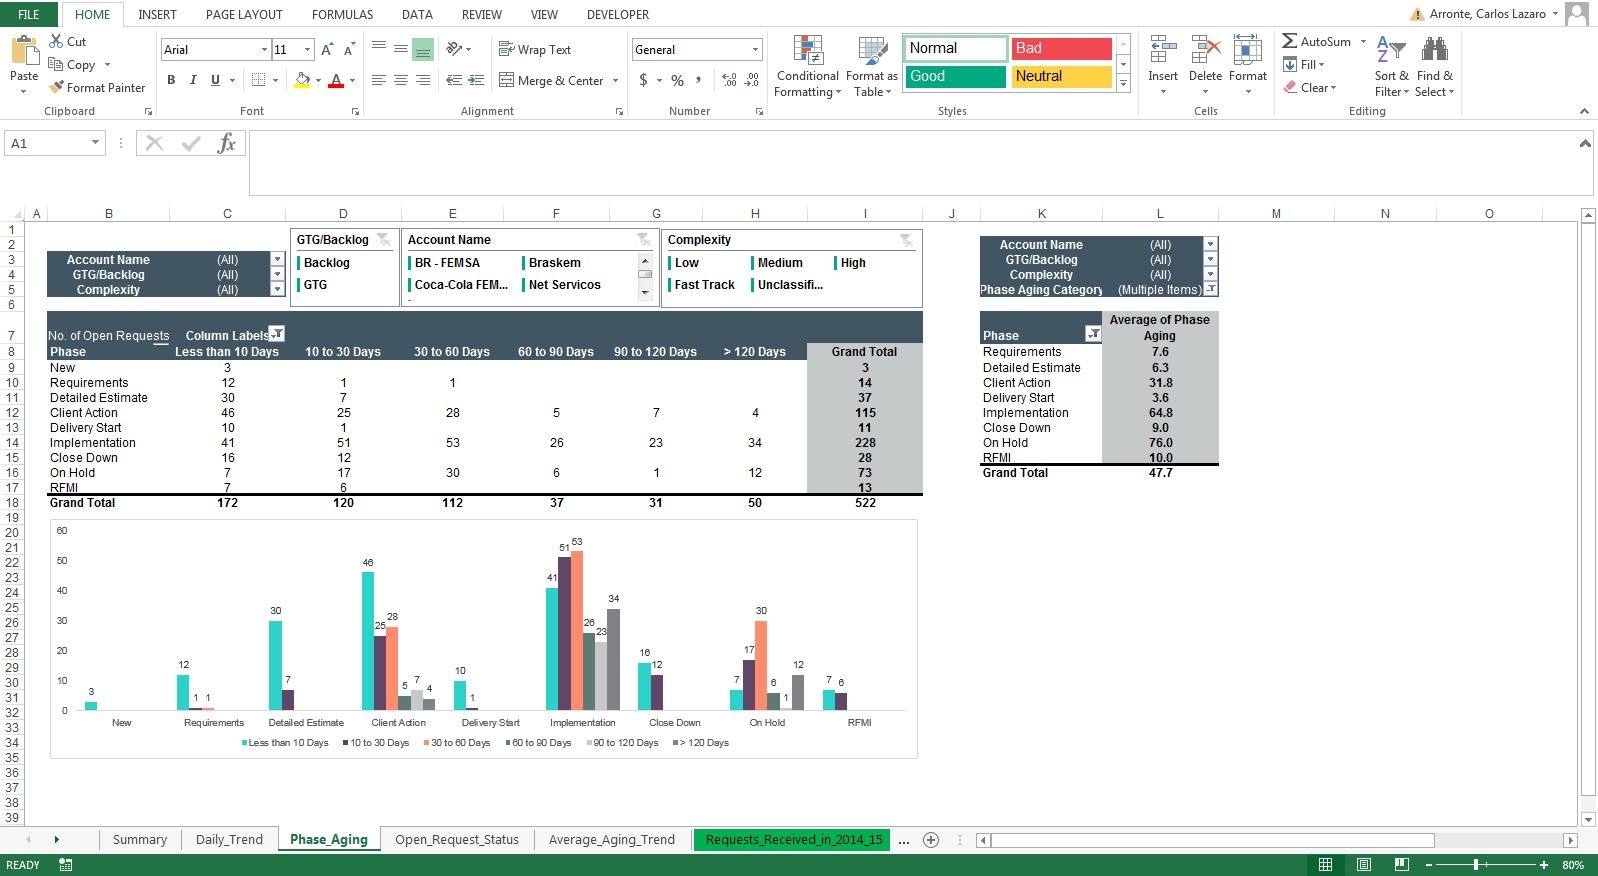Toggle Center alignment for text
The image size is (1598, 876).
pyautogui.click(x=401, y=80)
